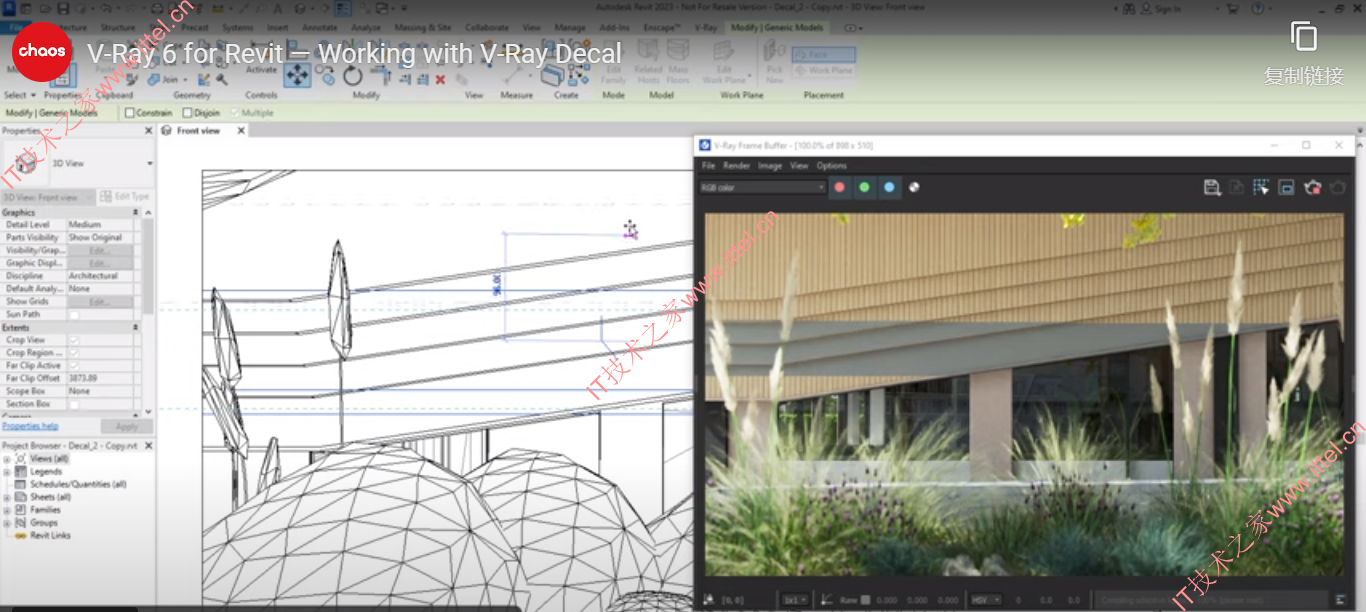This screenshot has height=612, width=1366.
Task: Toggle the green channel button
Action: [864, 187]
